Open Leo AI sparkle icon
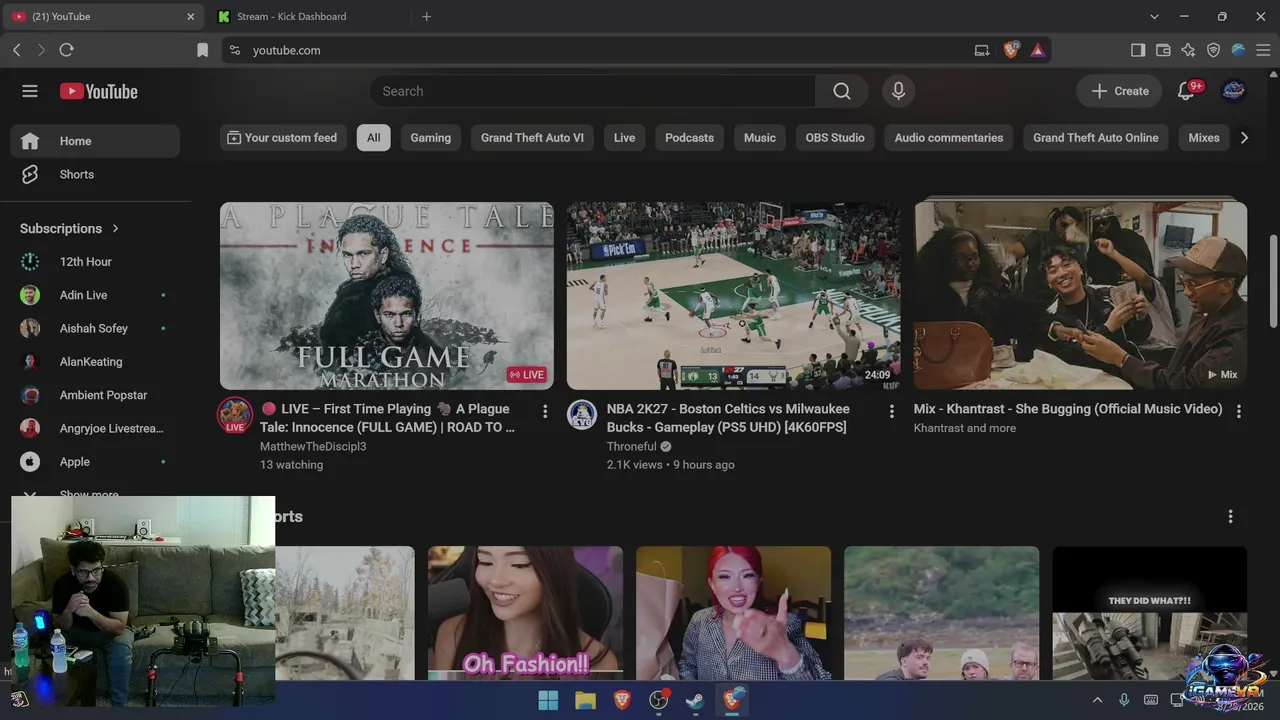This screenshot has width=1280, height=720. click(1188, 50)
